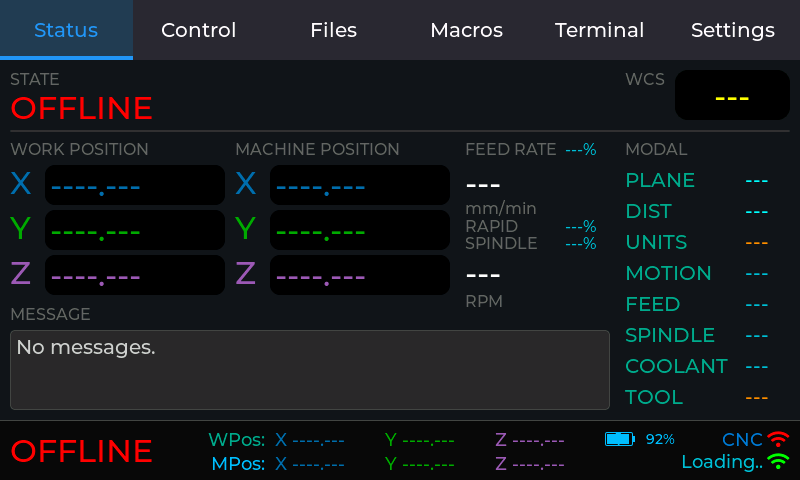Image resolution: width=800 pixels, height=480 pixels.
Task: Click the message box reading 'No messages.'
Action: click(x=310, y=370)
